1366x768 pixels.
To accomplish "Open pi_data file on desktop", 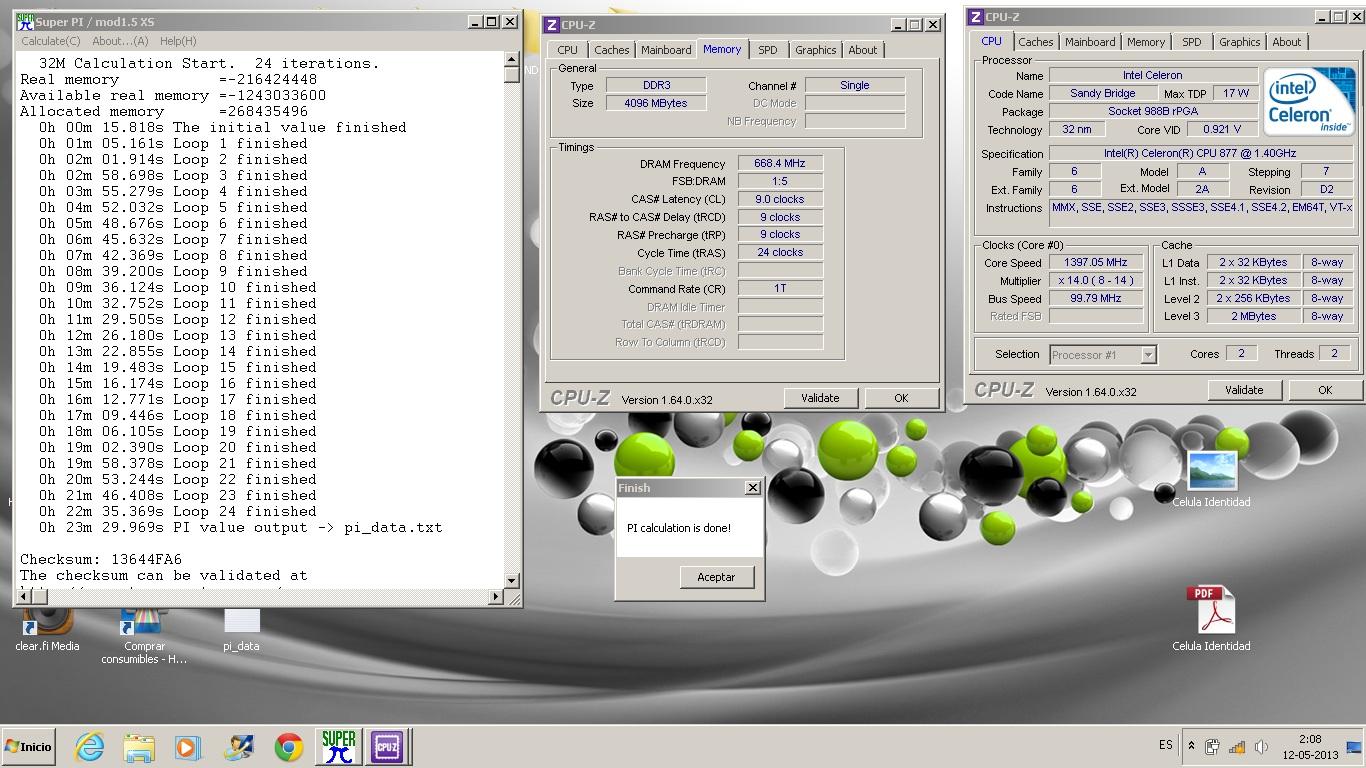I will (x=241, y=630).
